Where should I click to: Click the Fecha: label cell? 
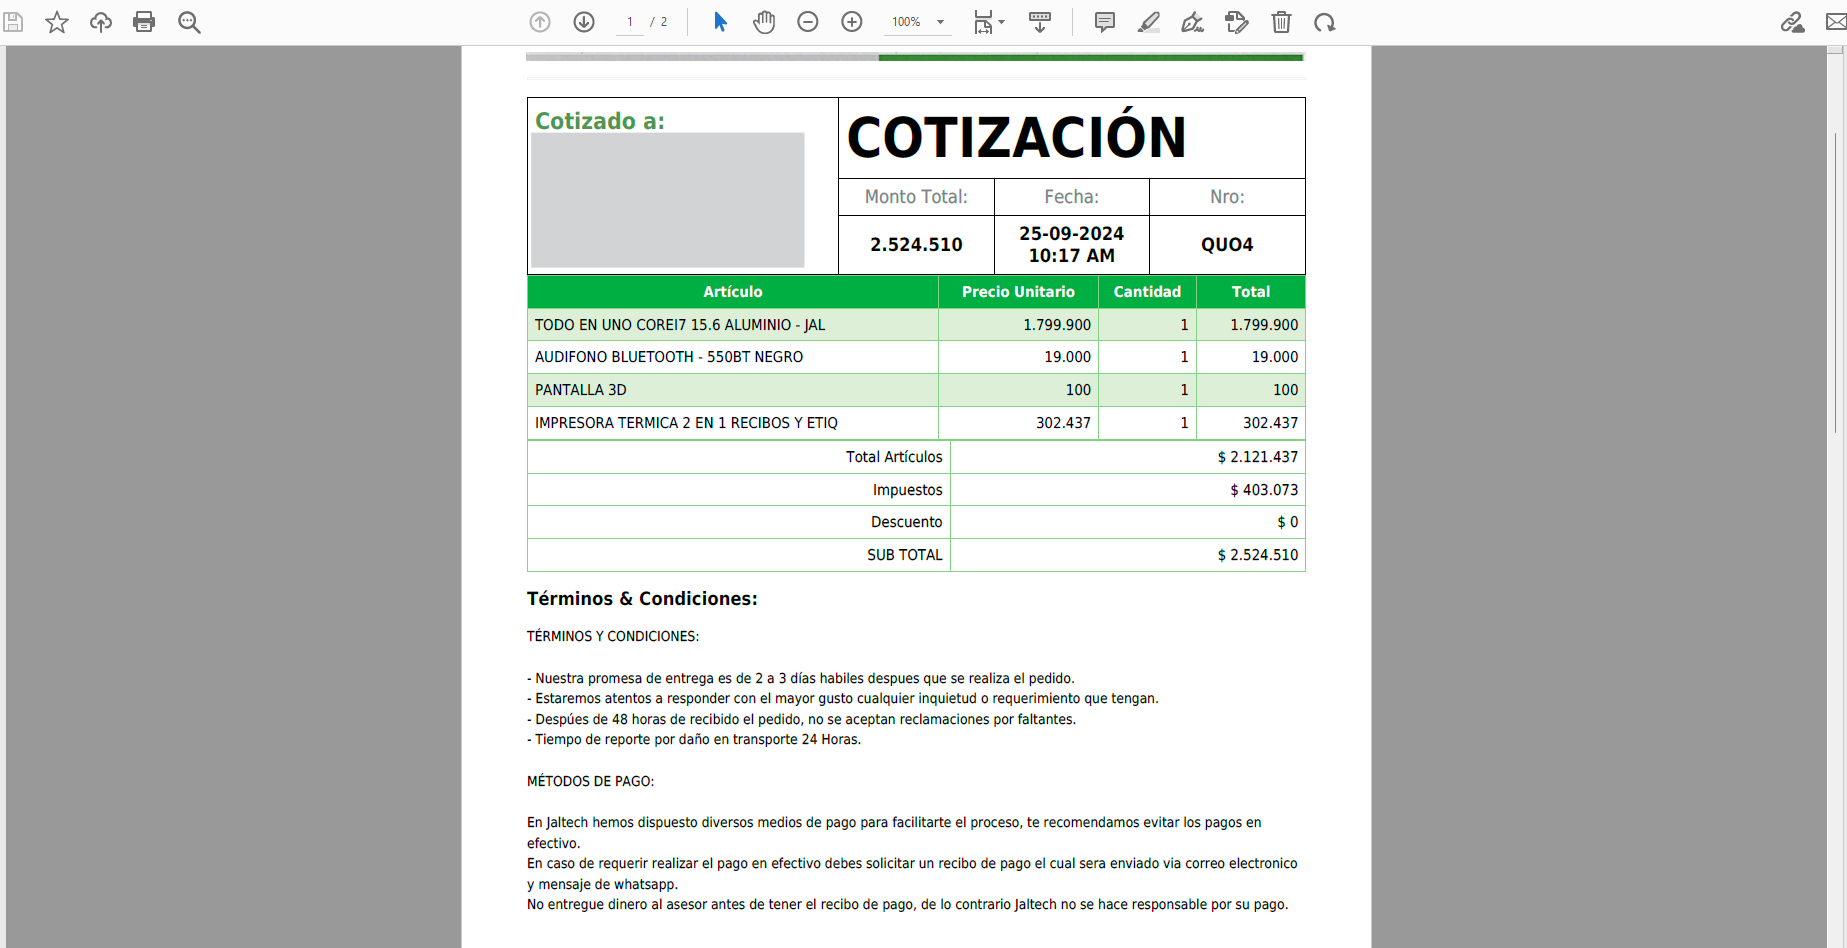pos(1071,197)
